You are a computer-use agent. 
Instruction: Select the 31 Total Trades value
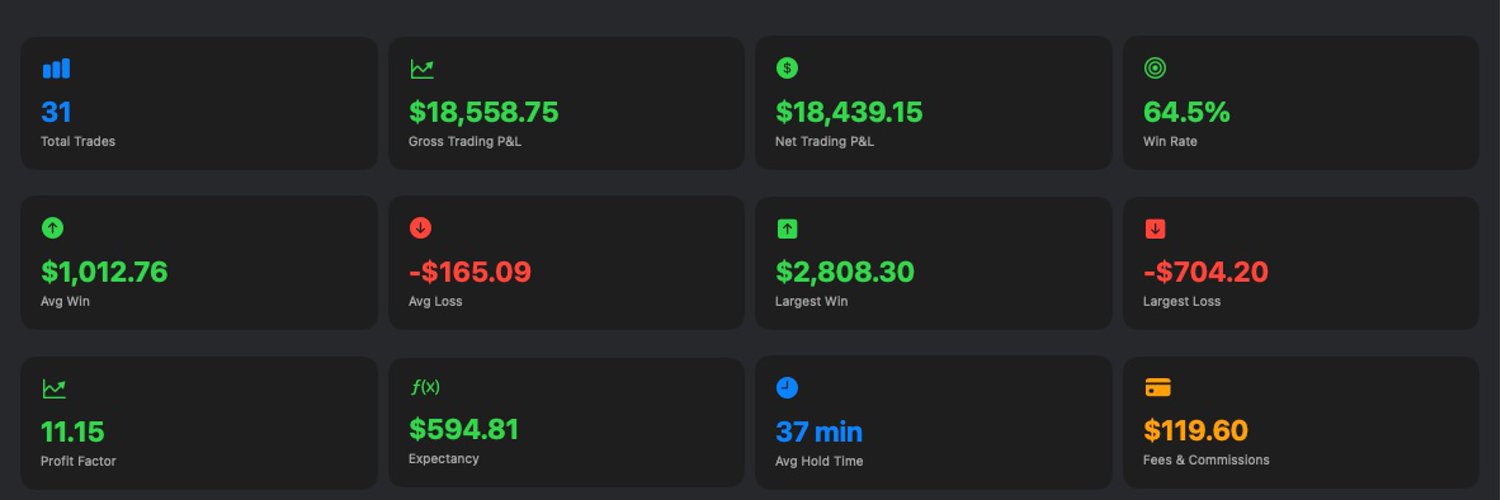pos(56,112)
